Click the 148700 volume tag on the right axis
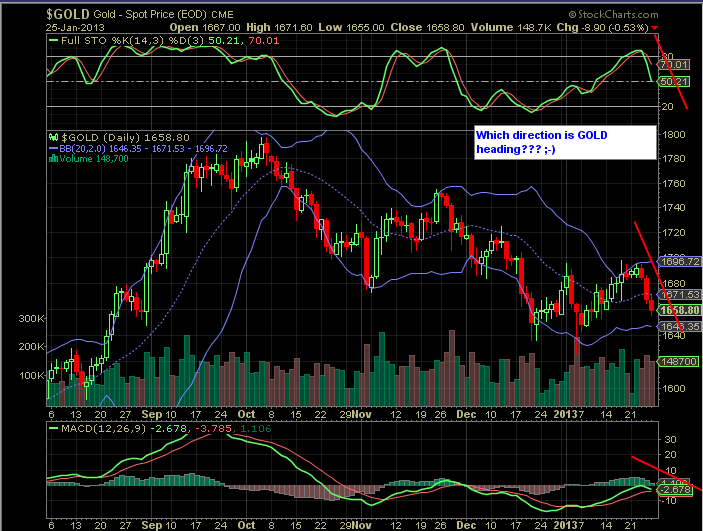Image resolution: width=703 pixels, height=531 pixels. (x=678, y=361)
